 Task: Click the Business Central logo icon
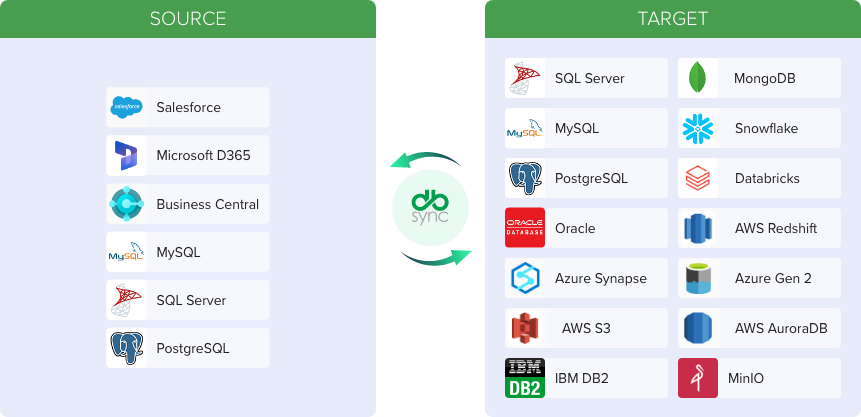(126, 204)
